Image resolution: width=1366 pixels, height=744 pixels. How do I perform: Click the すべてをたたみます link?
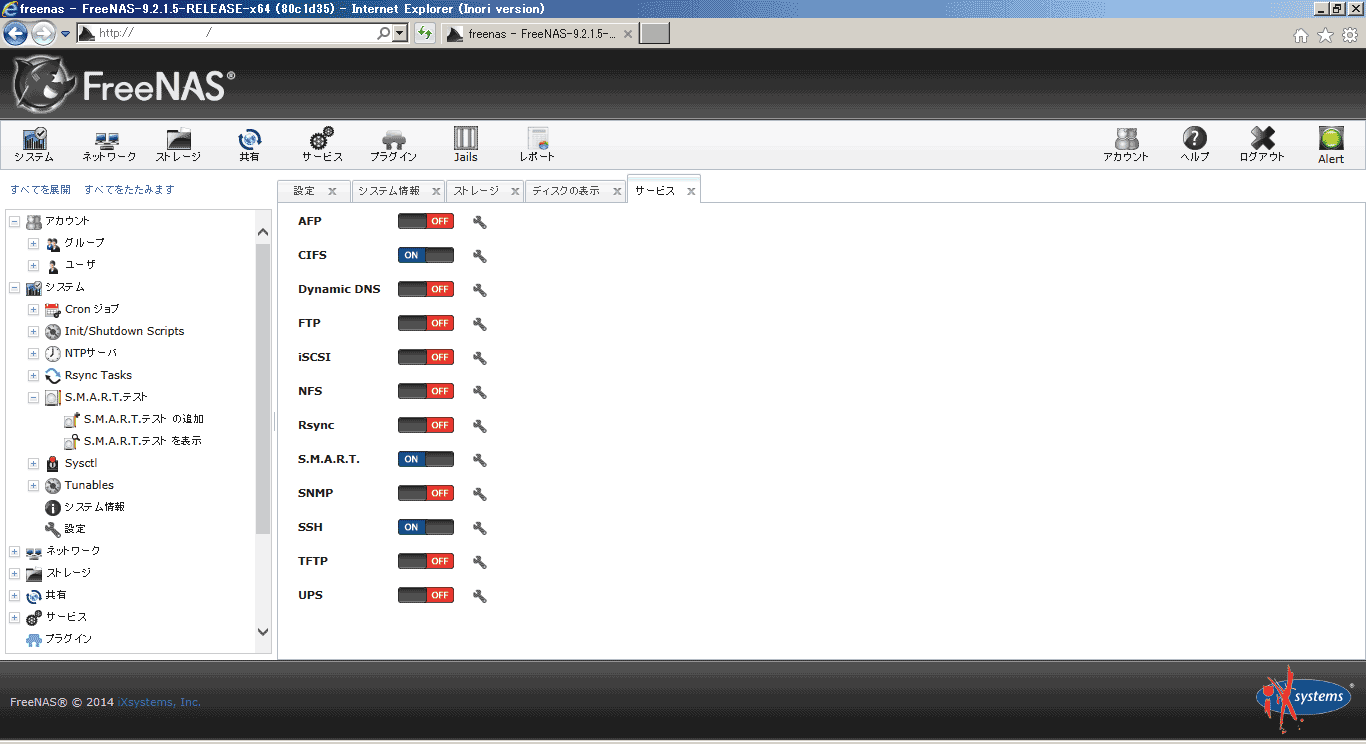[x=129, y=190]
